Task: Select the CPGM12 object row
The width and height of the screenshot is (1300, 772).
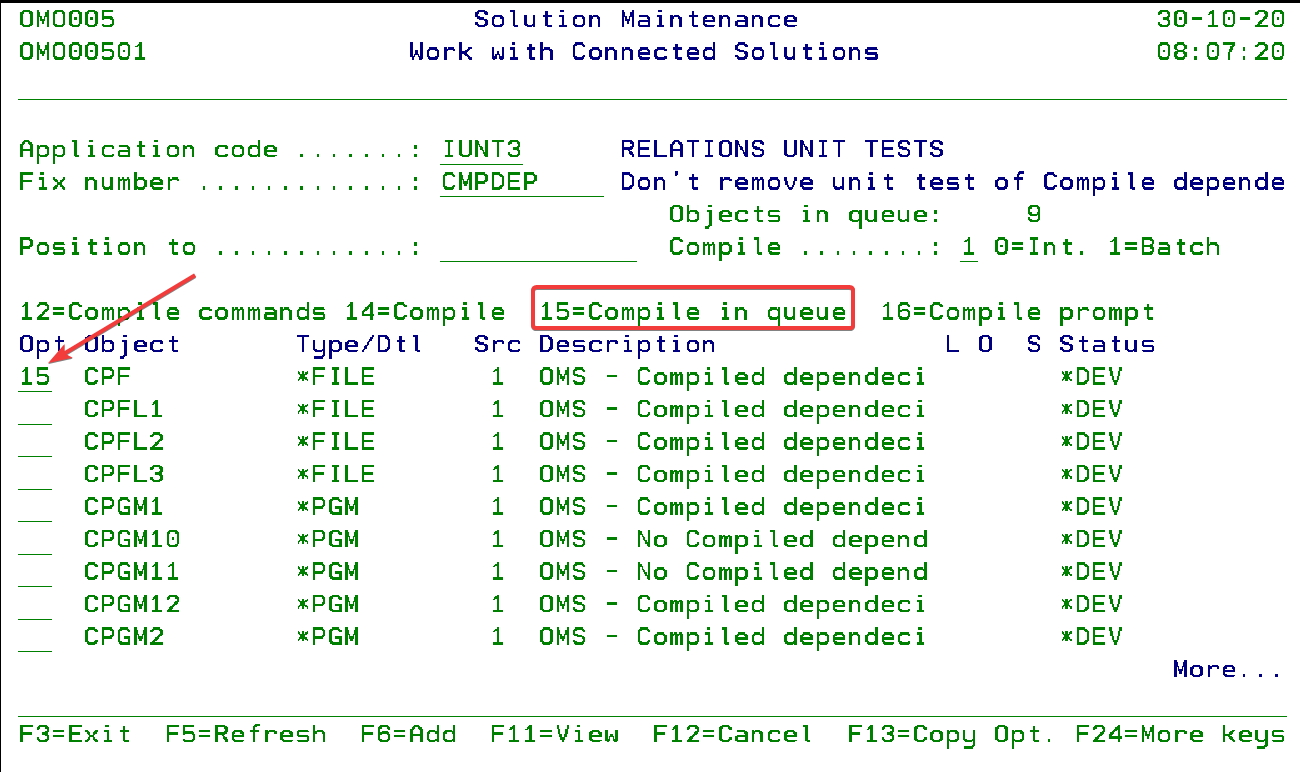Action: click(x=132, y=605)
